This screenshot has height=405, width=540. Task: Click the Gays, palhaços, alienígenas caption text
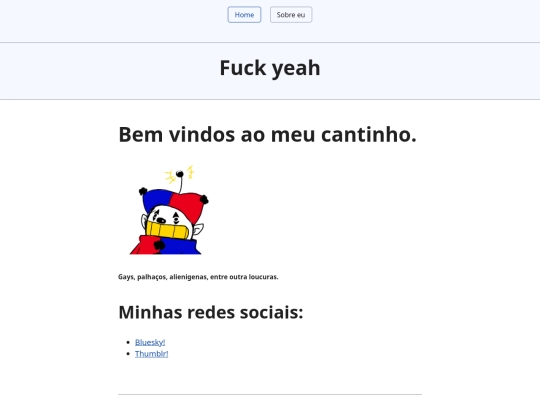[198, 277]
